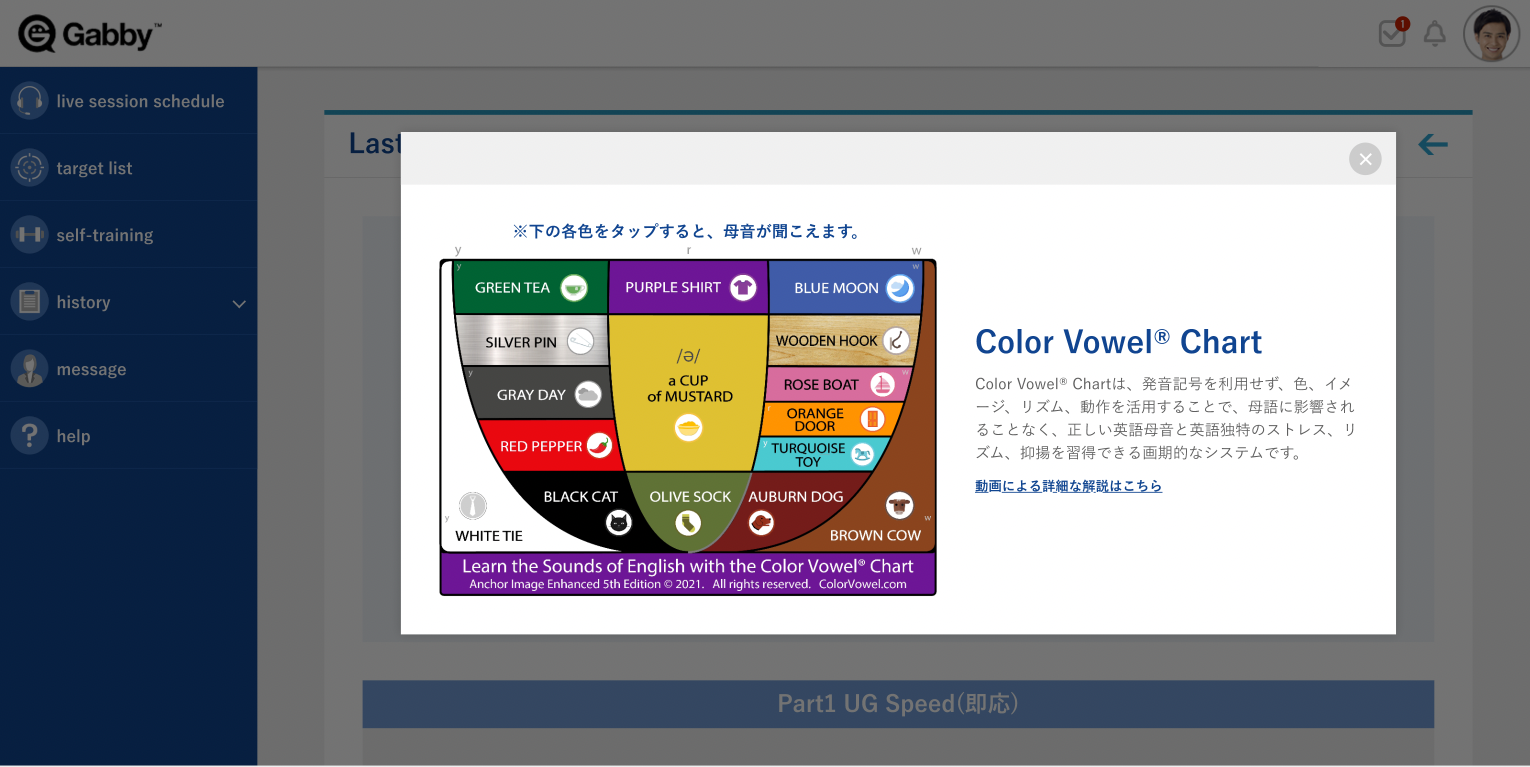Open the history menu item
This screenshot has height=767, width=1530.
point(129,302)
